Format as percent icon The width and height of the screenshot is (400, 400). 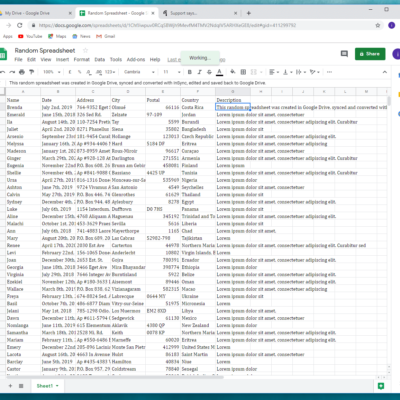(79, 72)
